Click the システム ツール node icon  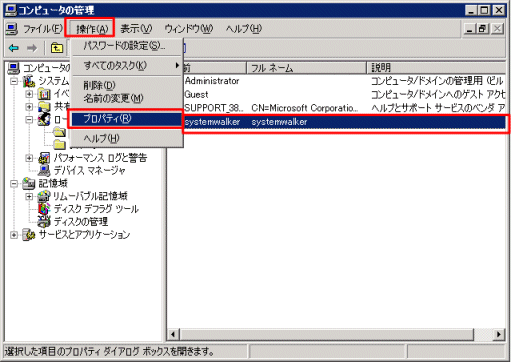click(x=29, y=81)
